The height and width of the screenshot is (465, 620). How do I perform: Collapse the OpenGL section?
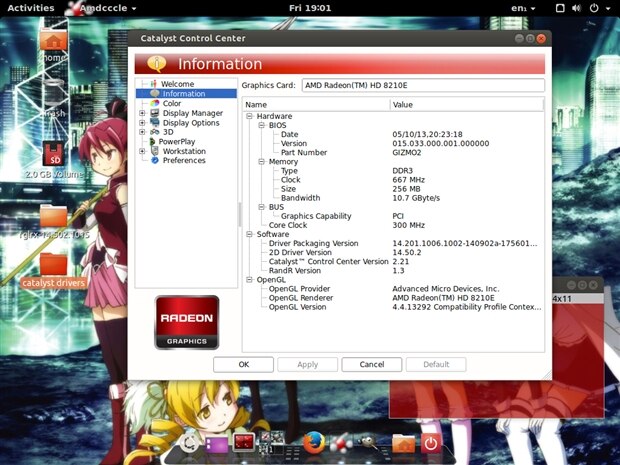tap(249, 279)
